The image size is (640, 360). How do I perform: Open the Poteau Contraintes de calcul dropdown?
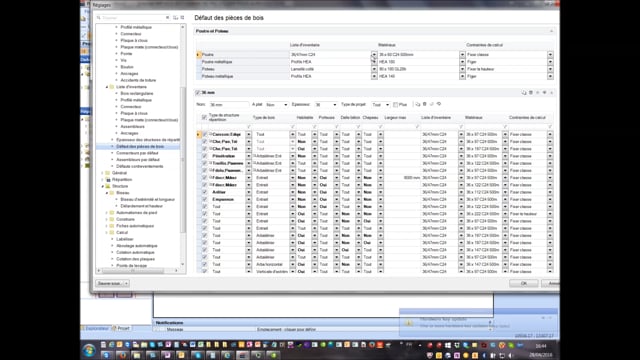tap(550, 69)
